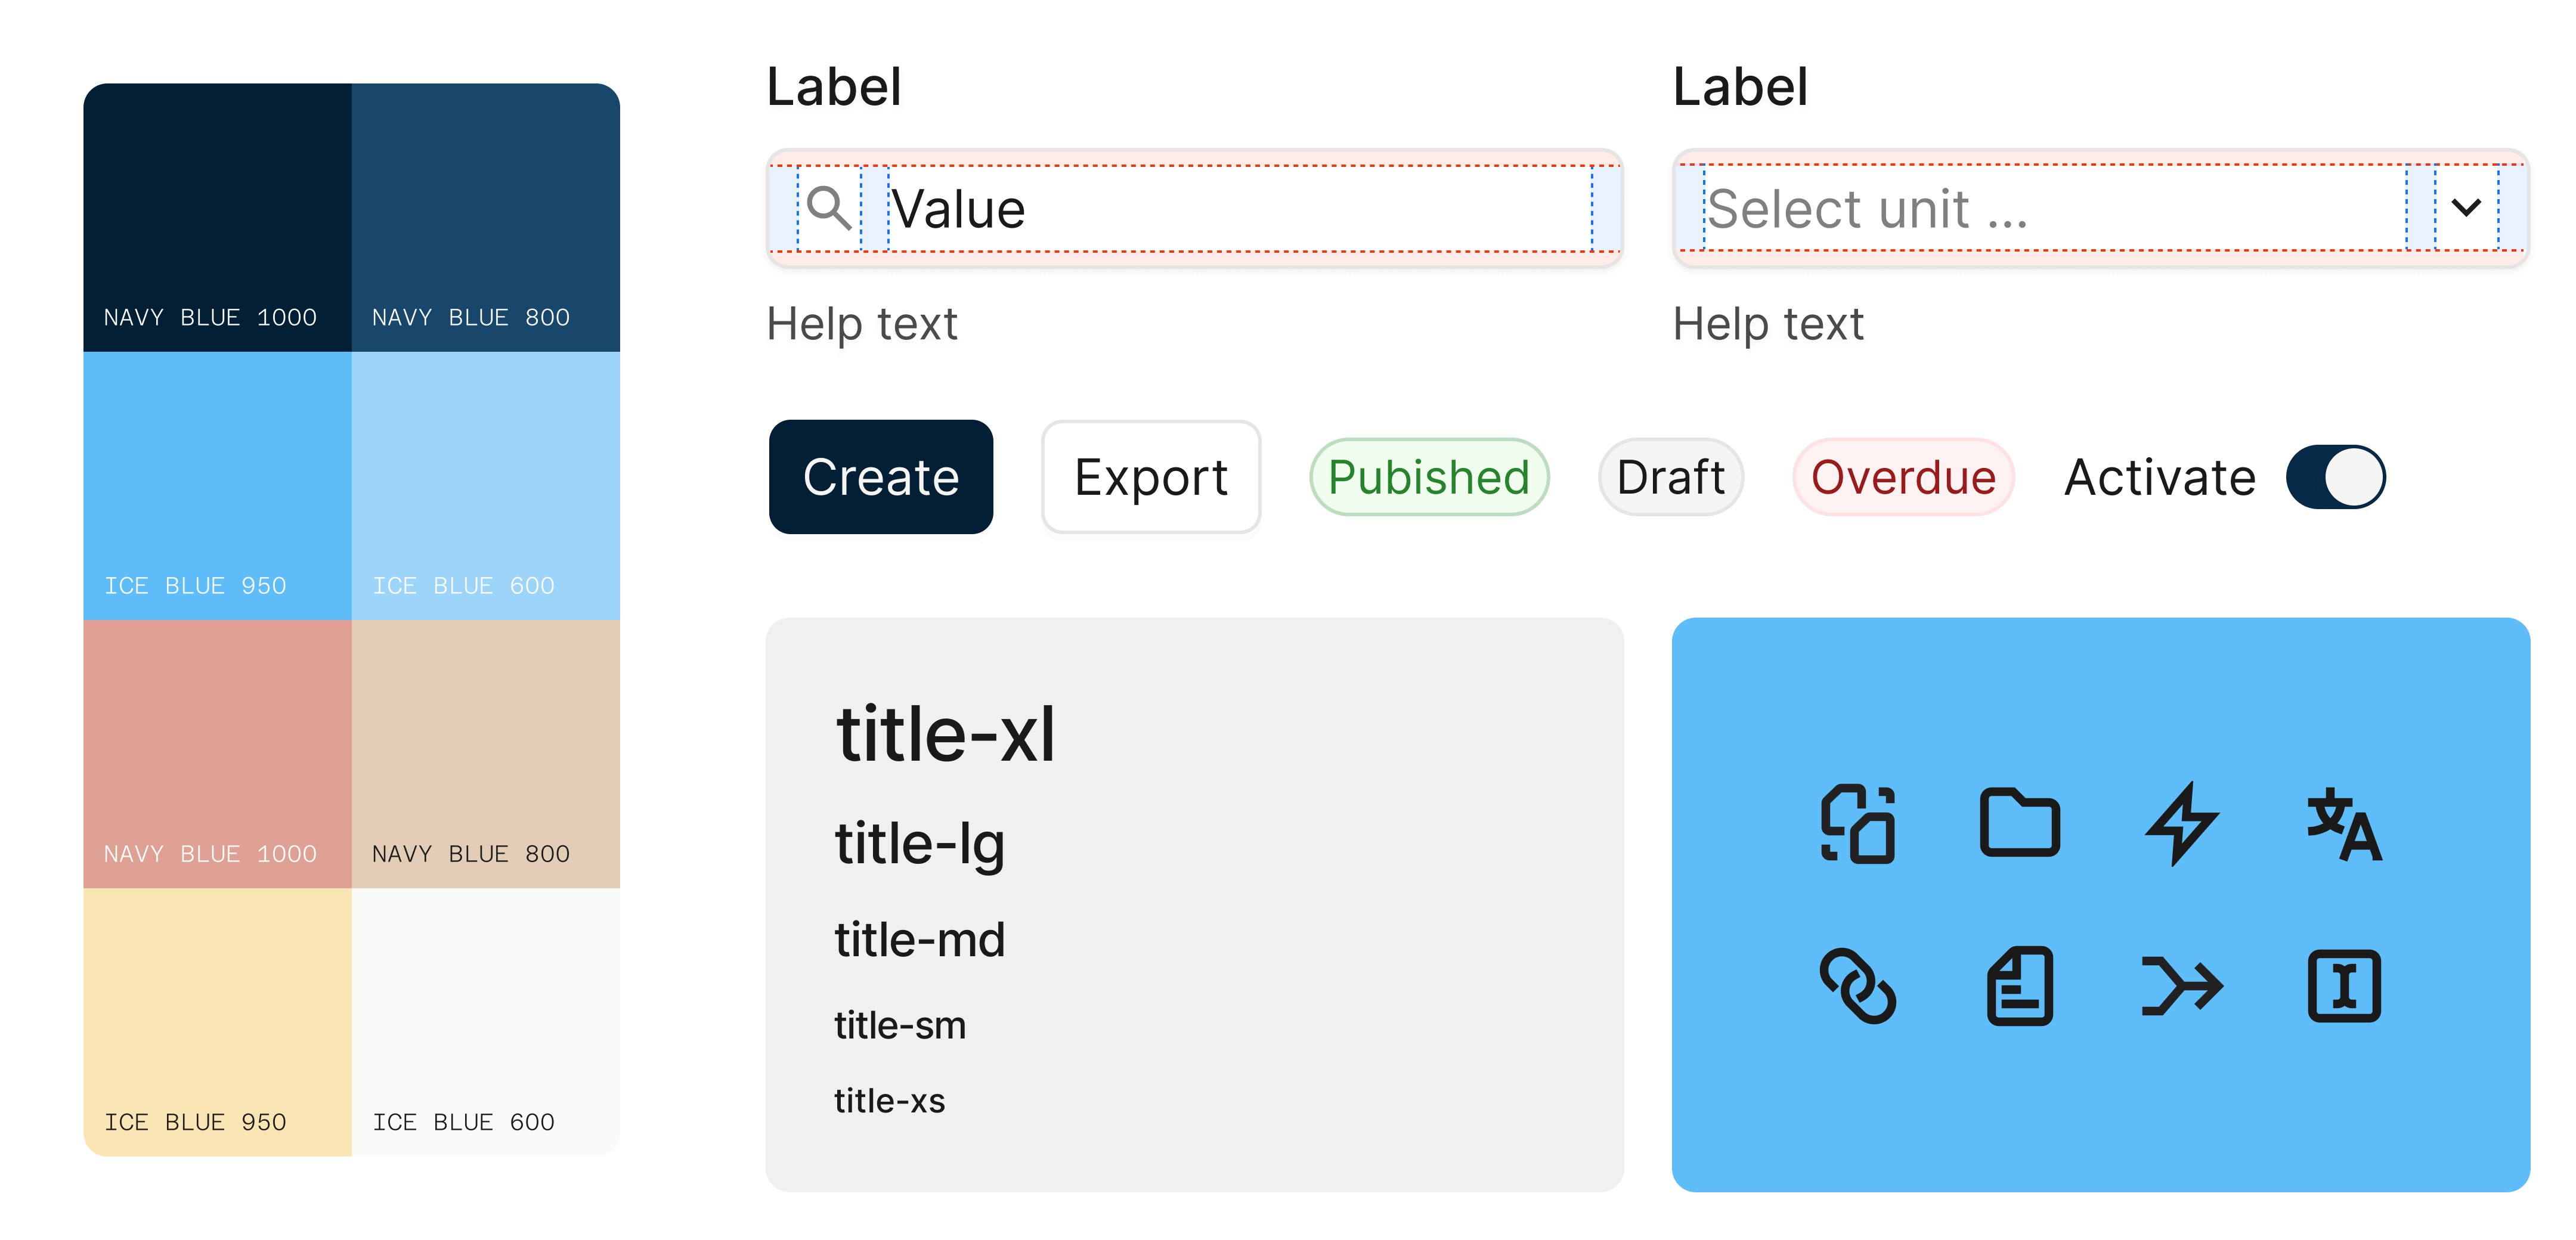Click the text cursor box icon
This screenshot has width=2576, height=1240.
pos(2344,986)
